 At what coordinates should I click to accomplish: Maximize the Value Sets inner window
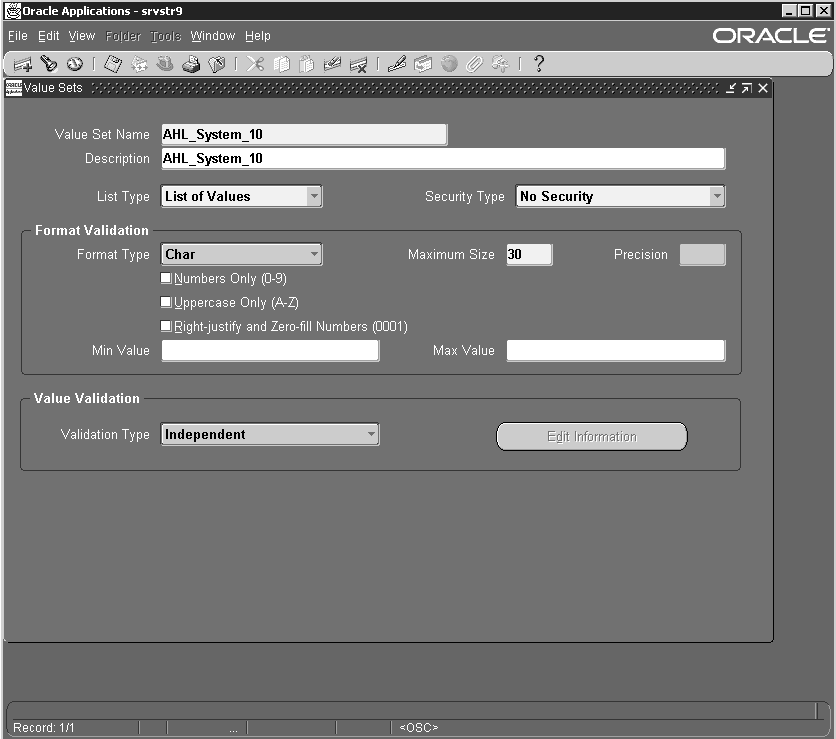click(747, 88)
